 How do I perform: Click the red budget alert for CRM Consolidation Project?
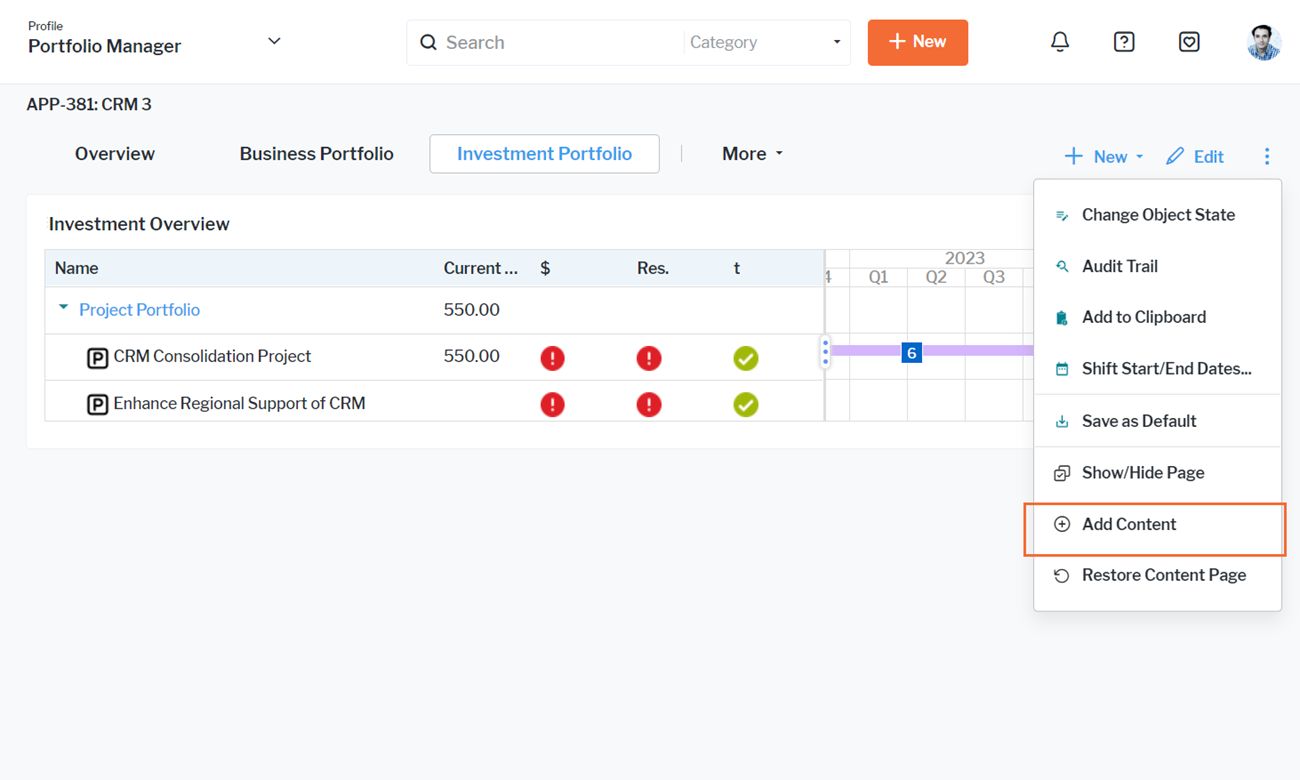click(552, 358)
